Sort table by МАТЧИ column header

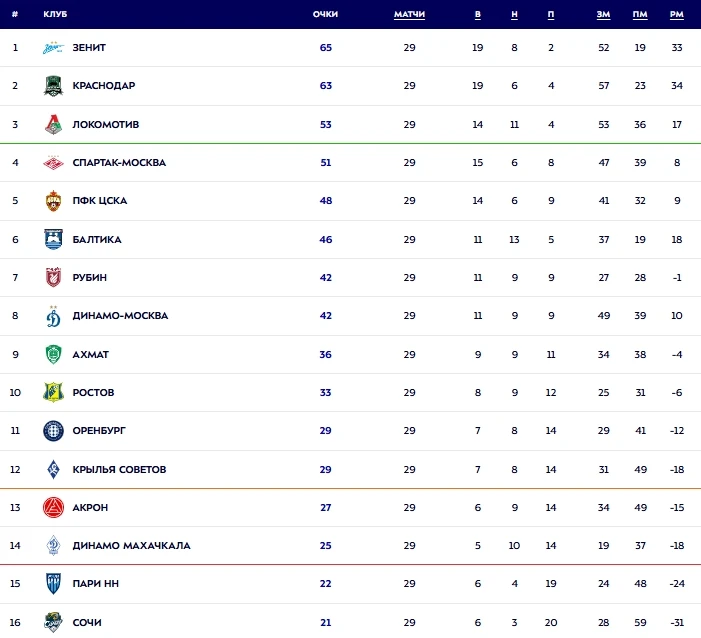point(409,14)
